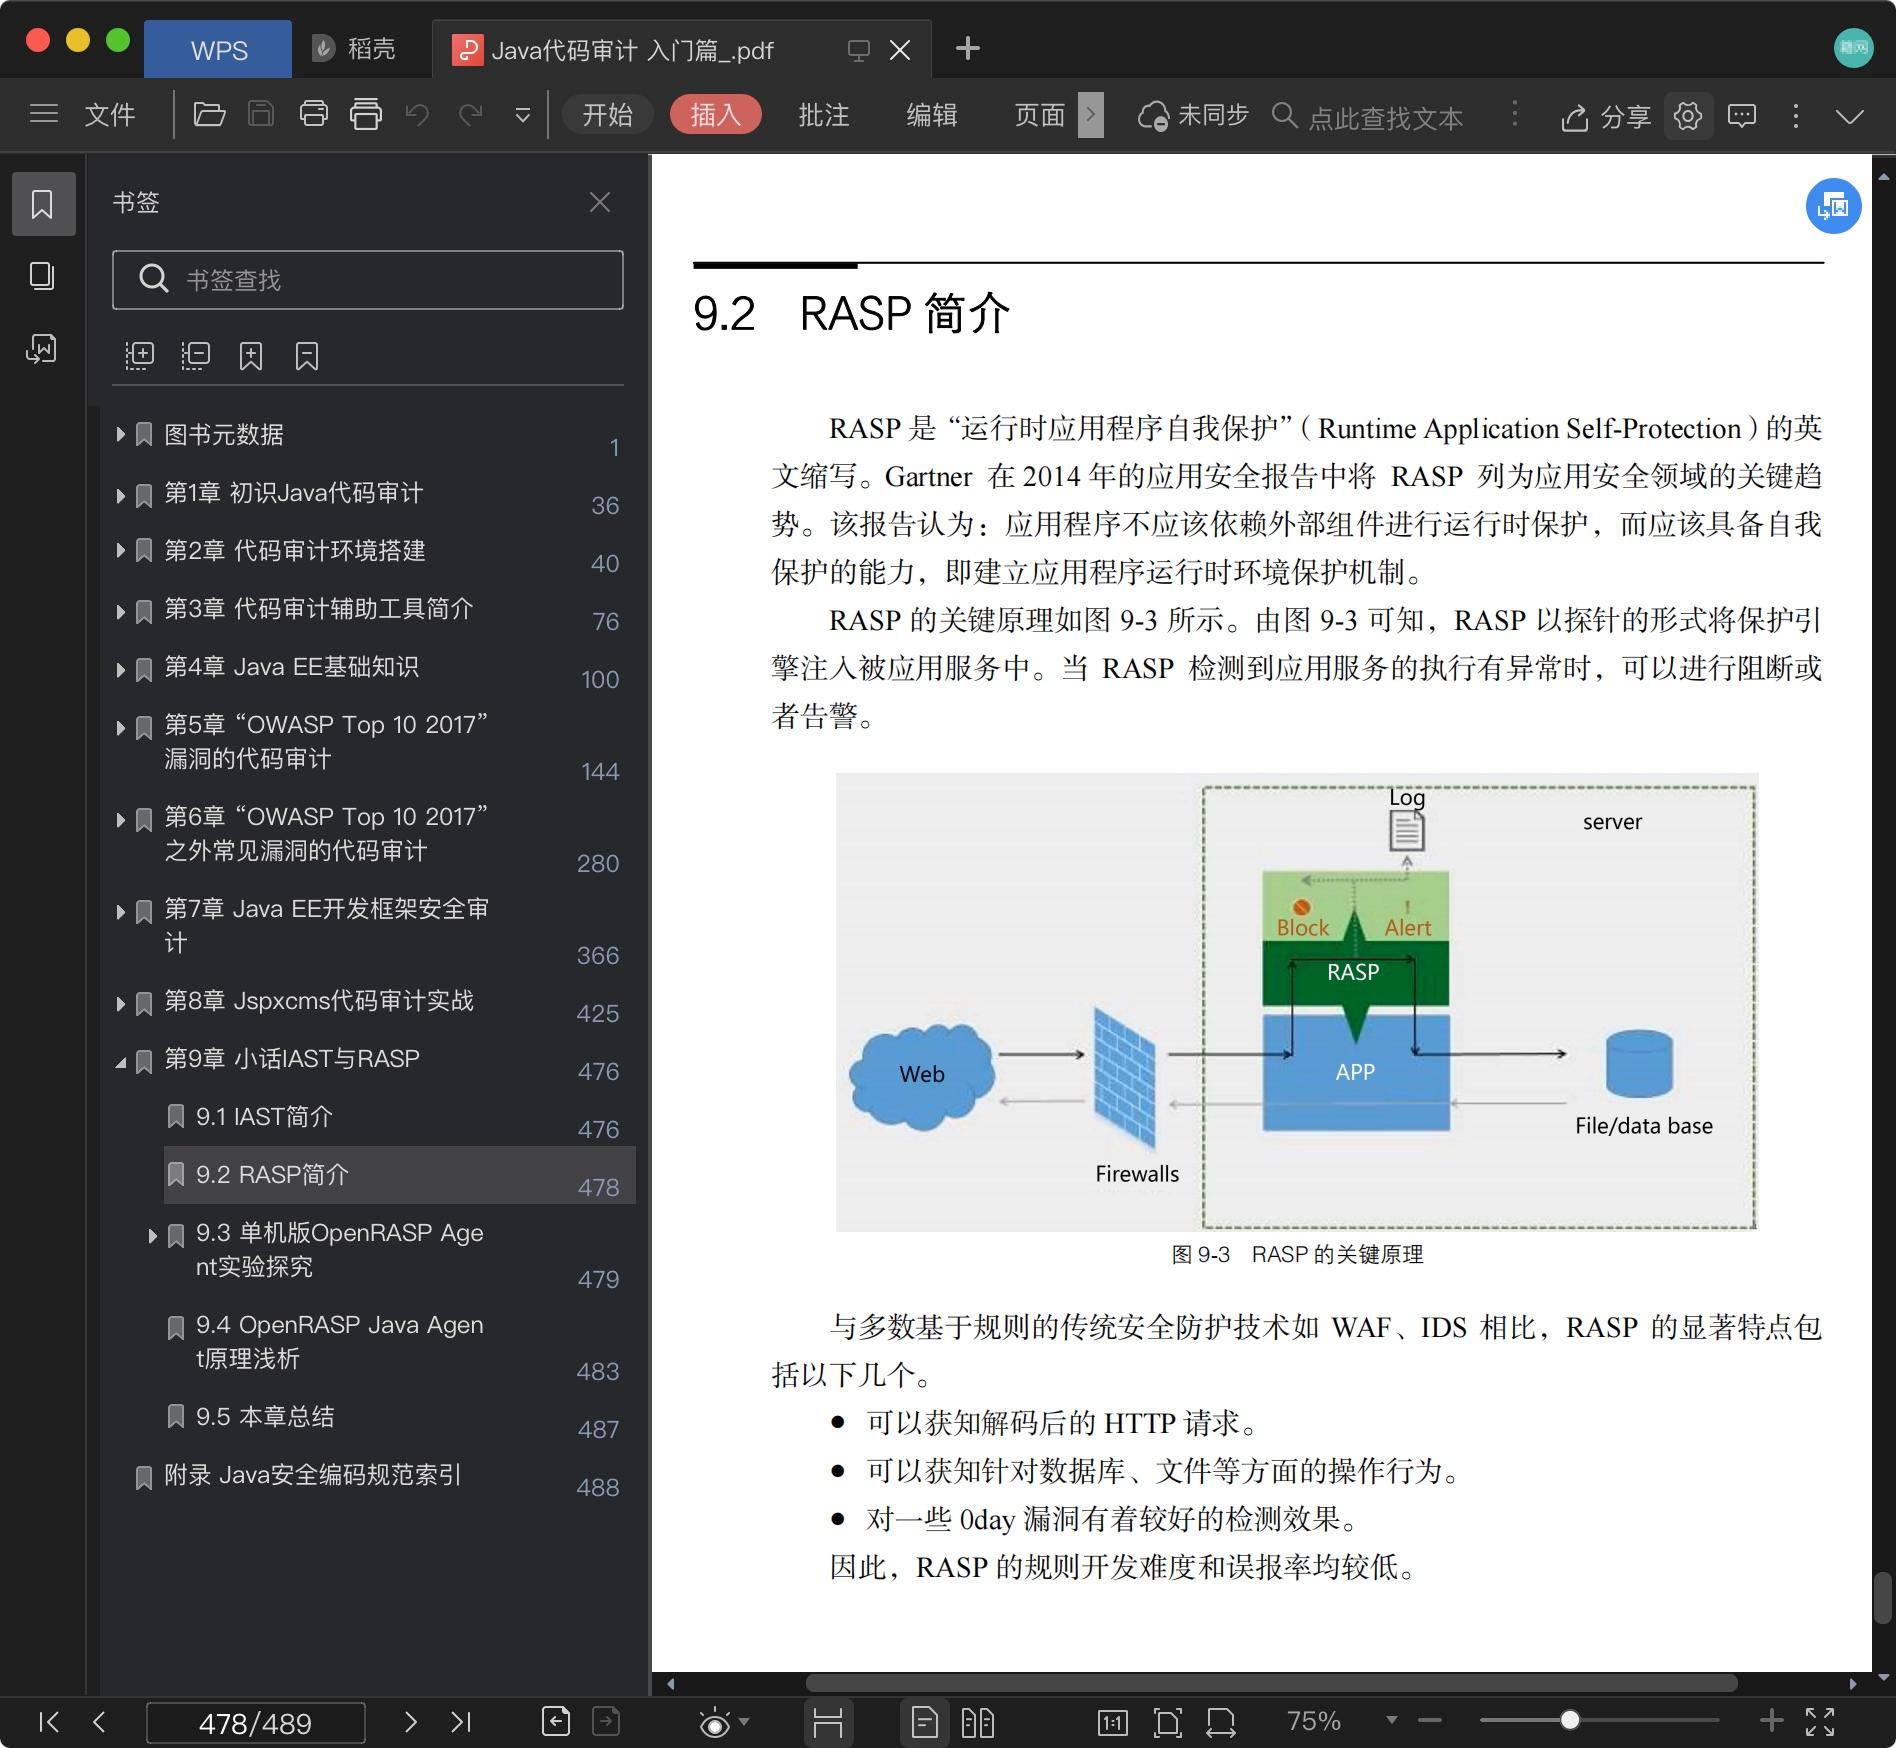Click the 未同步 cloud sync button

coord(1193,115)
